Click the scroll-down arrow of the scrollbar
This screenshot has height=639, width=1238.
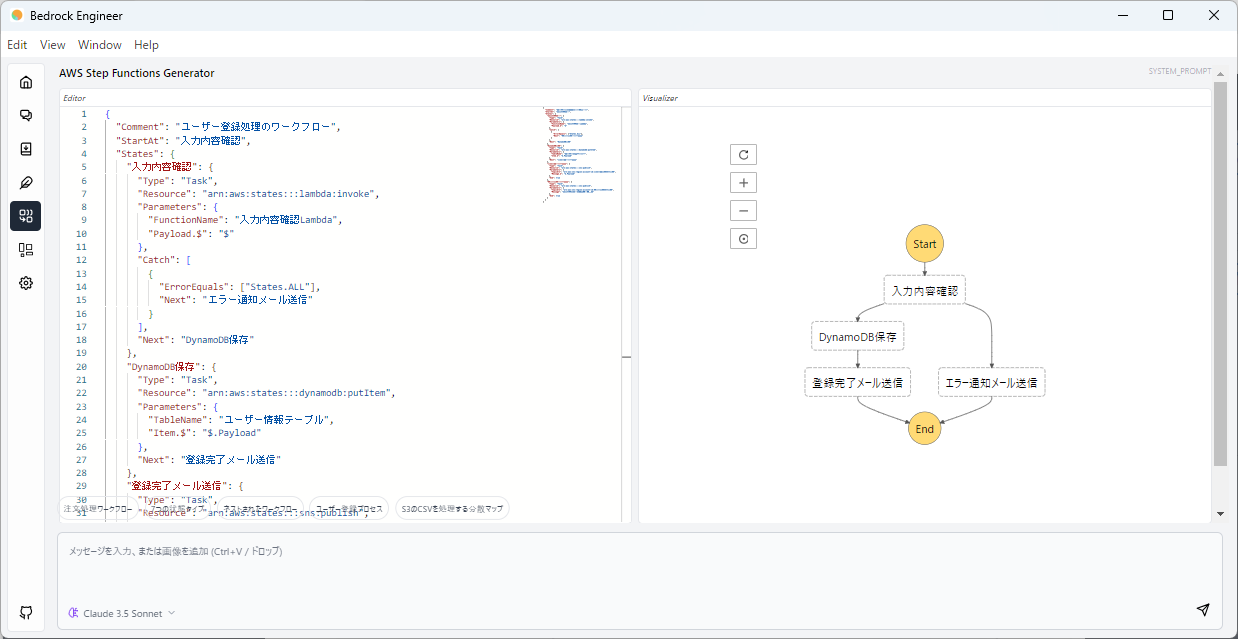point(1220,514)
